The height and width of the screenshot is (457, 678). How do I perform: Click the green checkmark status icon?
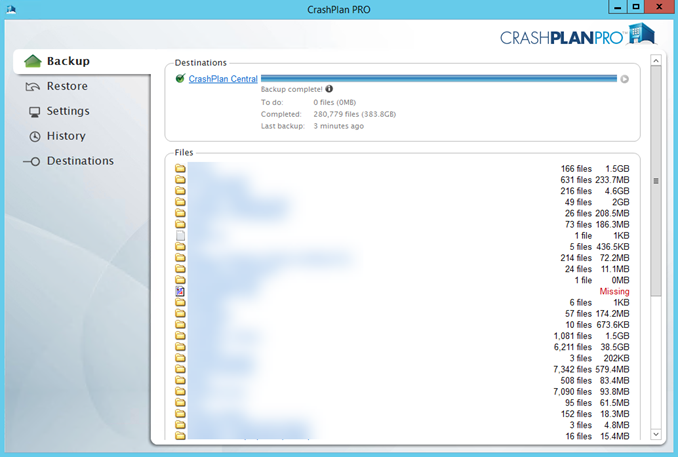[180, 78]
